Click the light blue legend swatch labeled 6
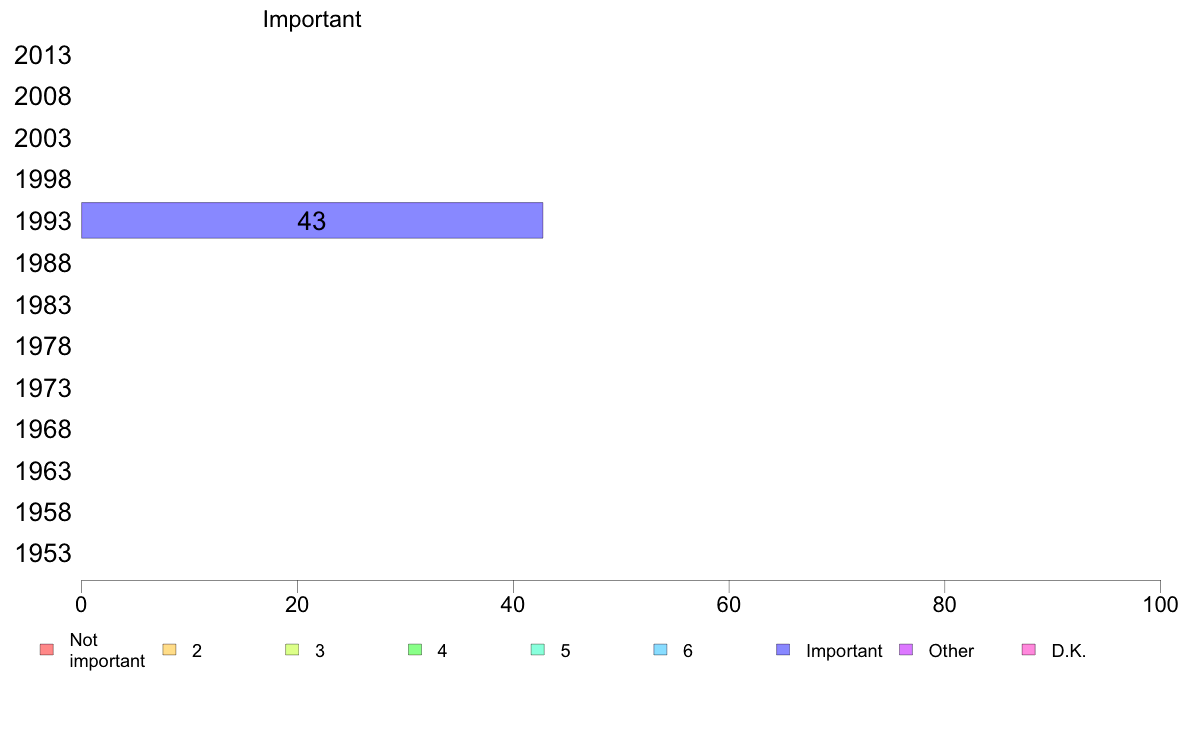Screen dimensions: 1188x736 click(661, 650)
